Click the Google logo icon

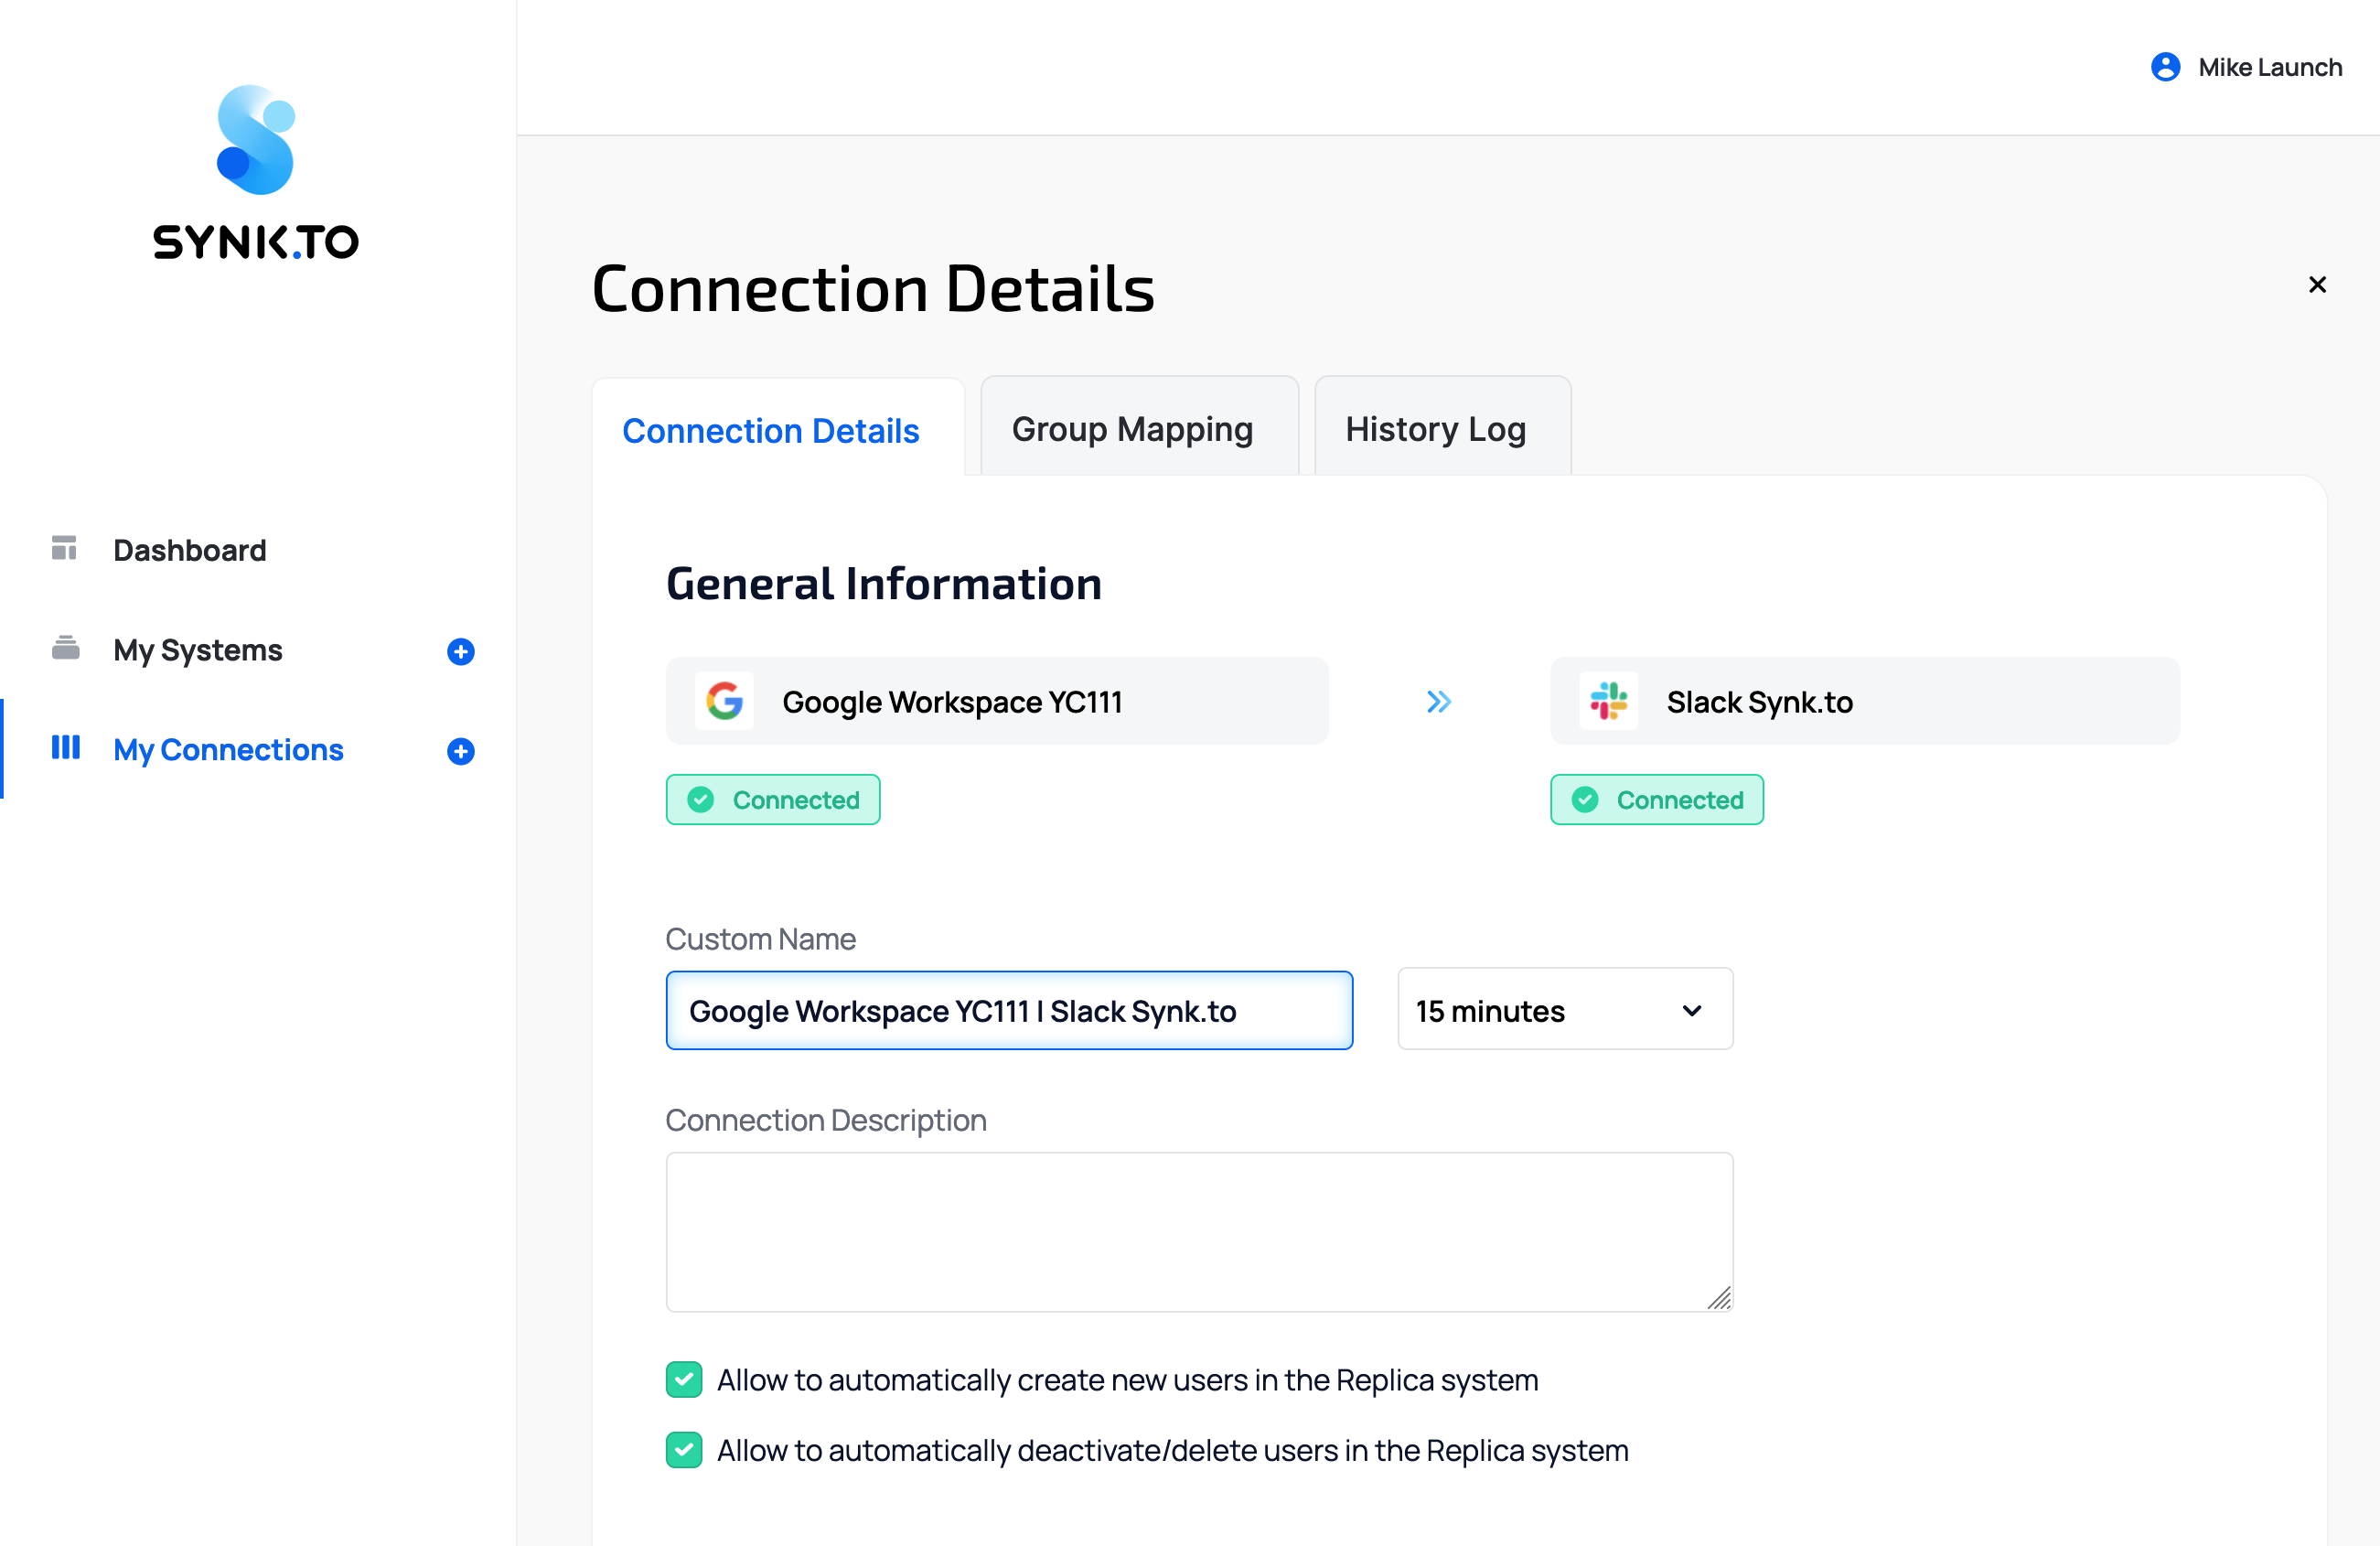[x=724, y=701]
